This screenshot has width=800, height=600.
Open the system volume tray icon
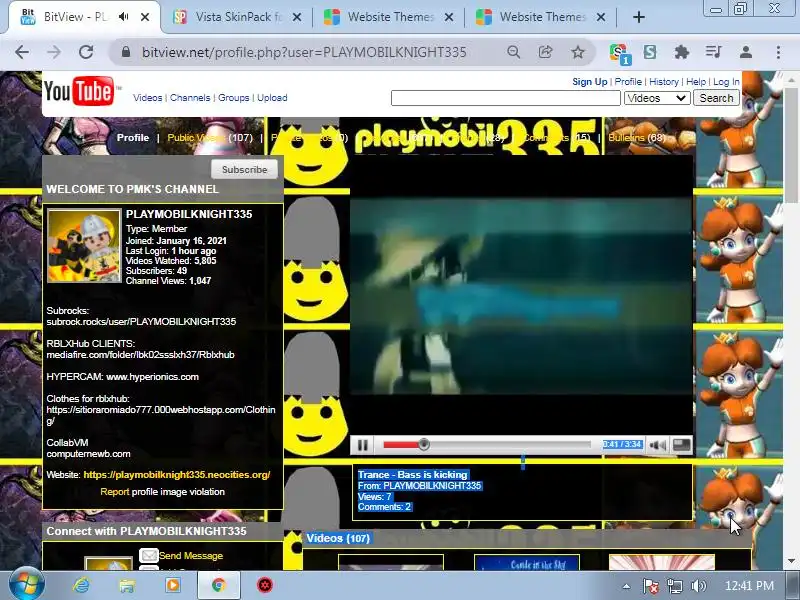[x=698, y=586]
